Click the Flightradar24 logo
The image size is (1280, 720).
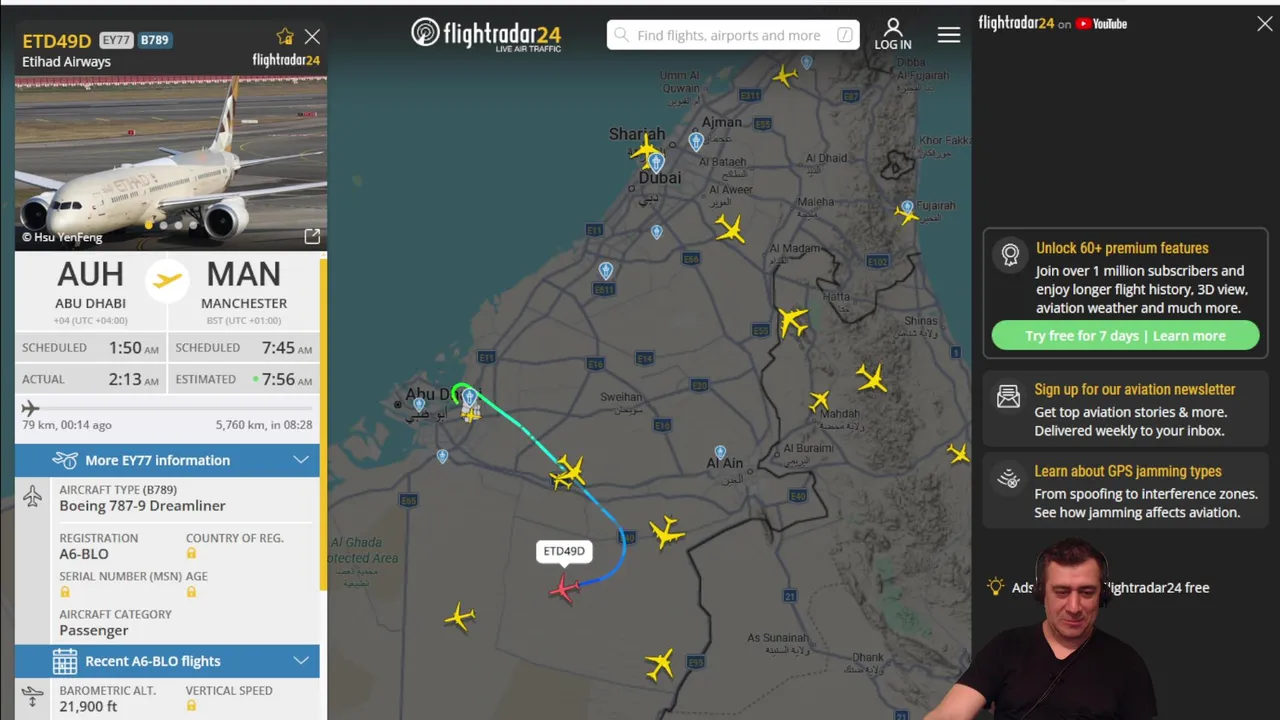pyautogui.click(x=486, y=35)
